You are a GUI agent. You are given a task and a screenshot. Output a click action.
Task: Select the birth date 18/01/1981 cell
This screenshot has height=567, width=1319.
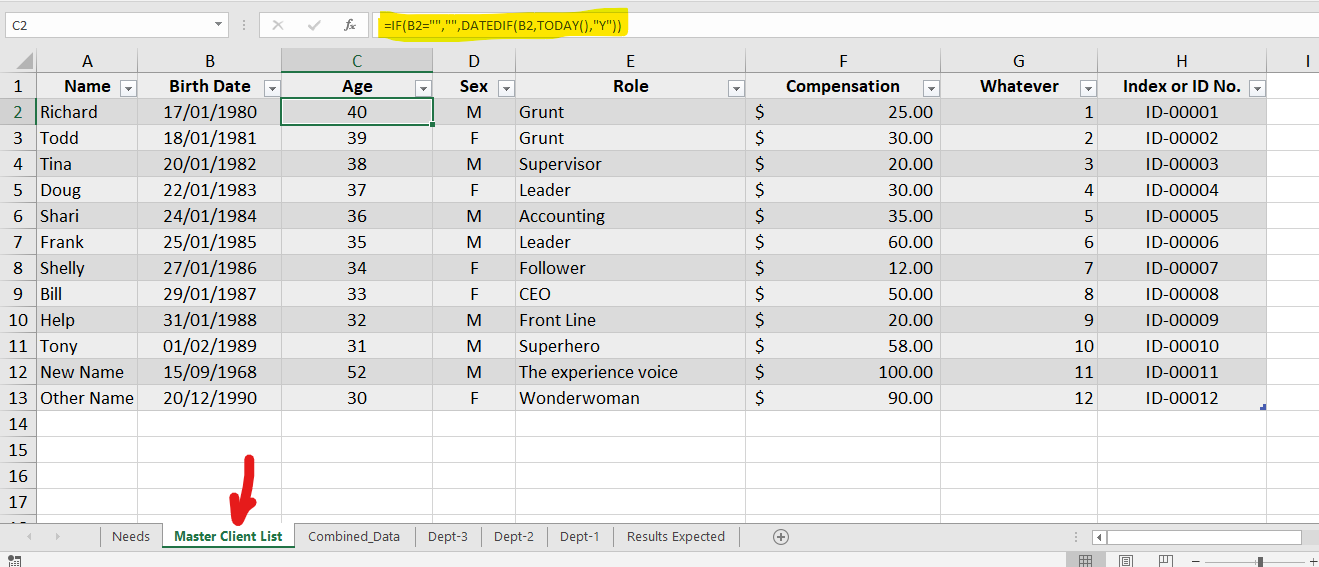[210, 138]
